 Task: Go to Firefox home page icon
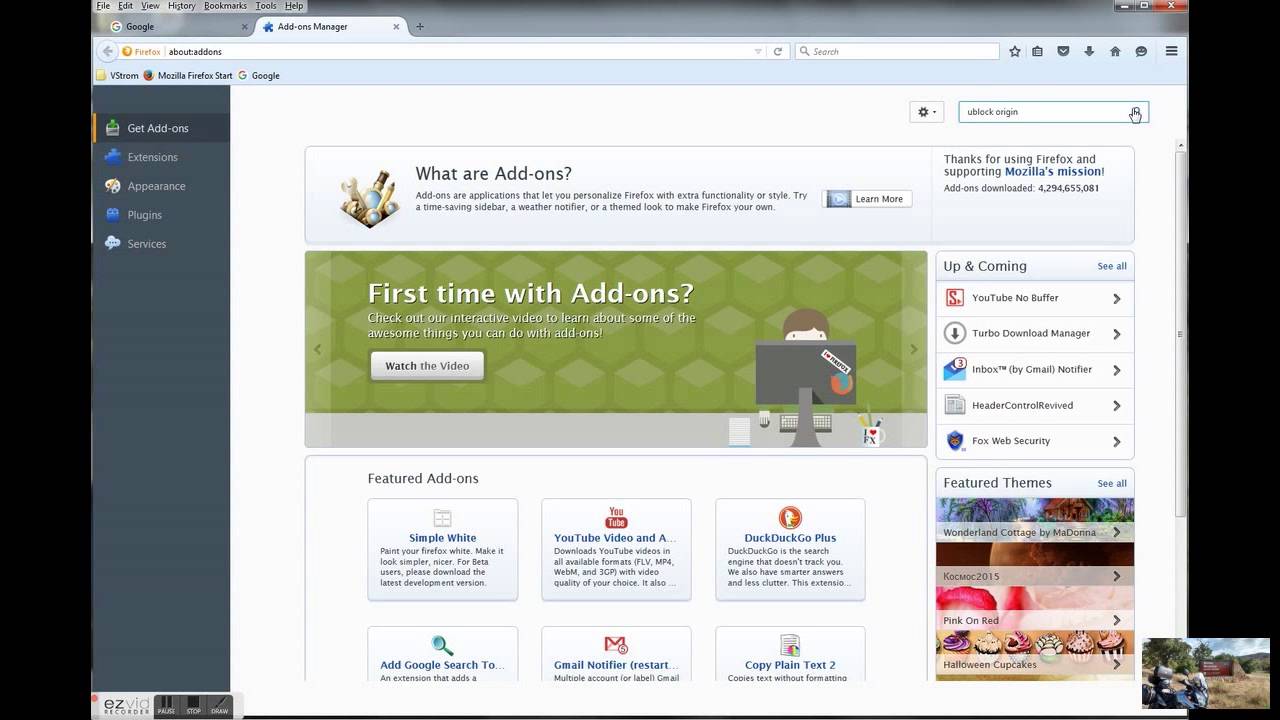click(x=1115, y=51)
